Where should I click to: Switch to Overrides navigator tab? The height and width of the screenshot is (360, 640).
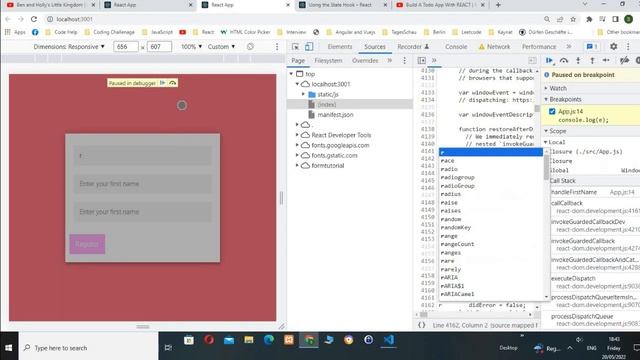click(x=365, y=60)
